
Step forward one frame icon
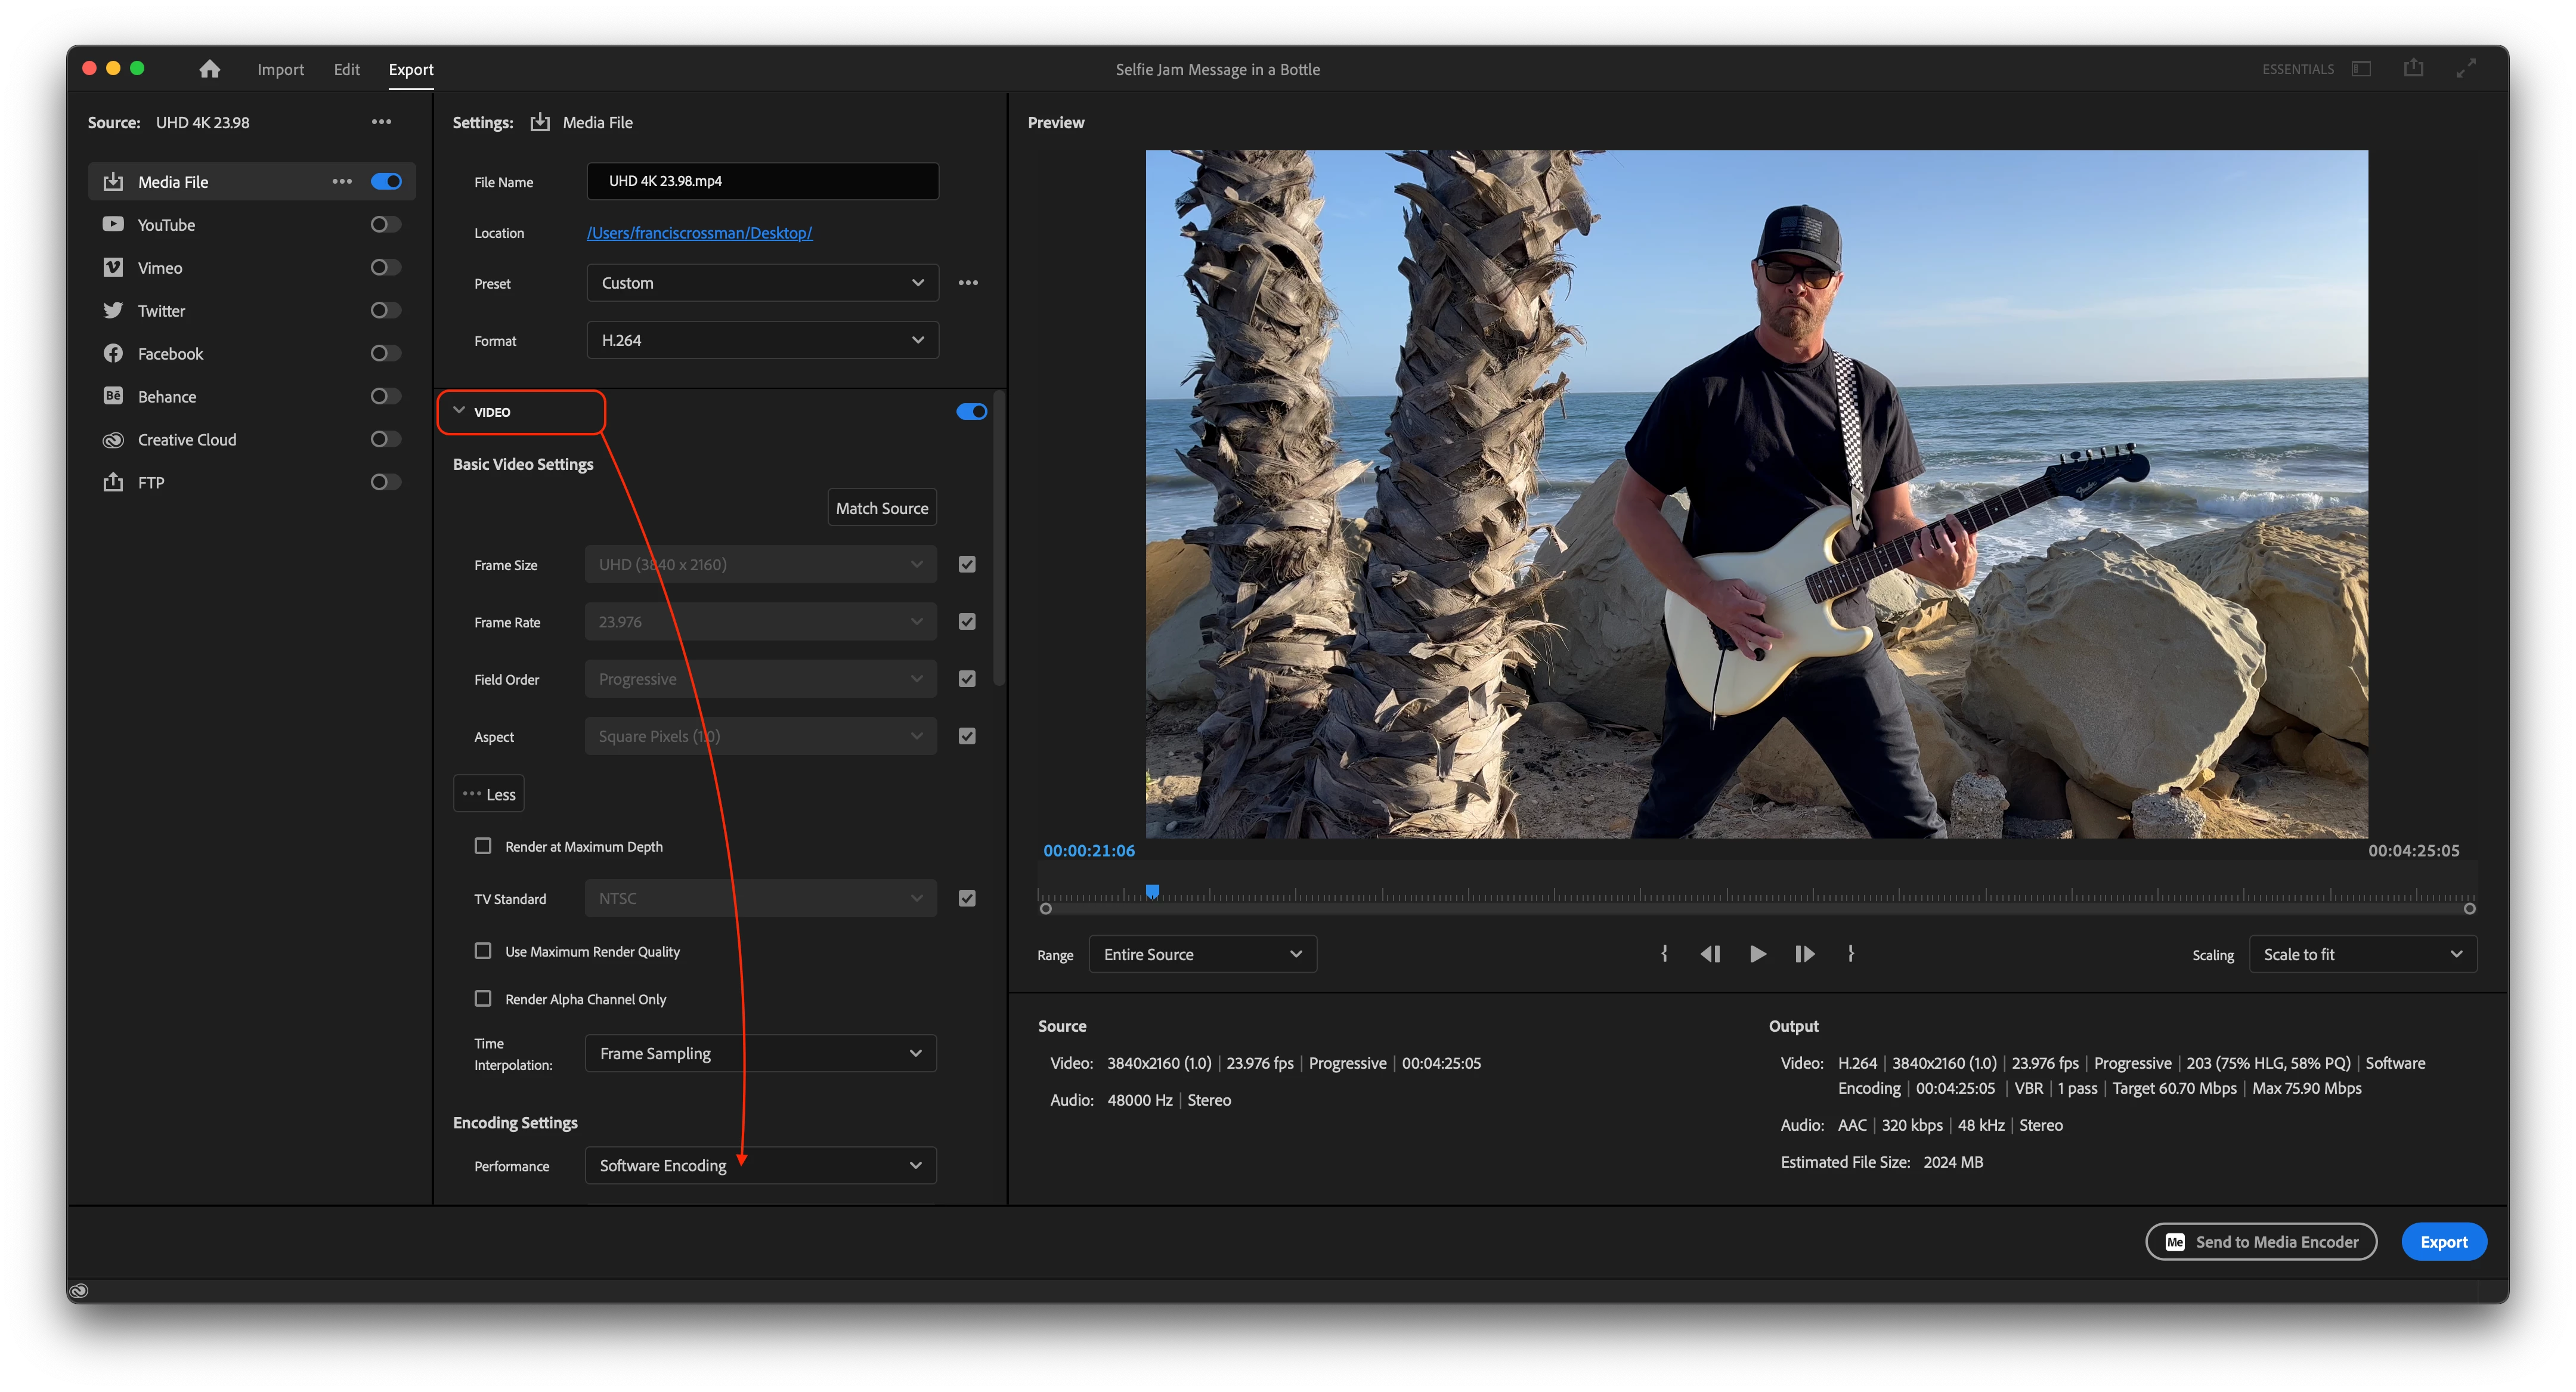point(1804,954)
